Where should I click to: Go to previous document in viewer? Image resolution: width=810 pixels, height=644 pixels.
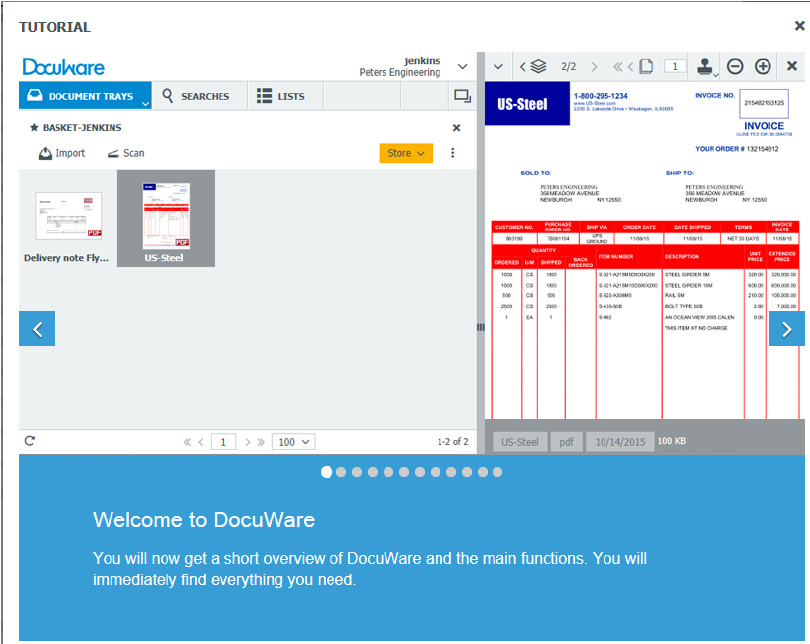pyautogui.click(x=523, y=67)
